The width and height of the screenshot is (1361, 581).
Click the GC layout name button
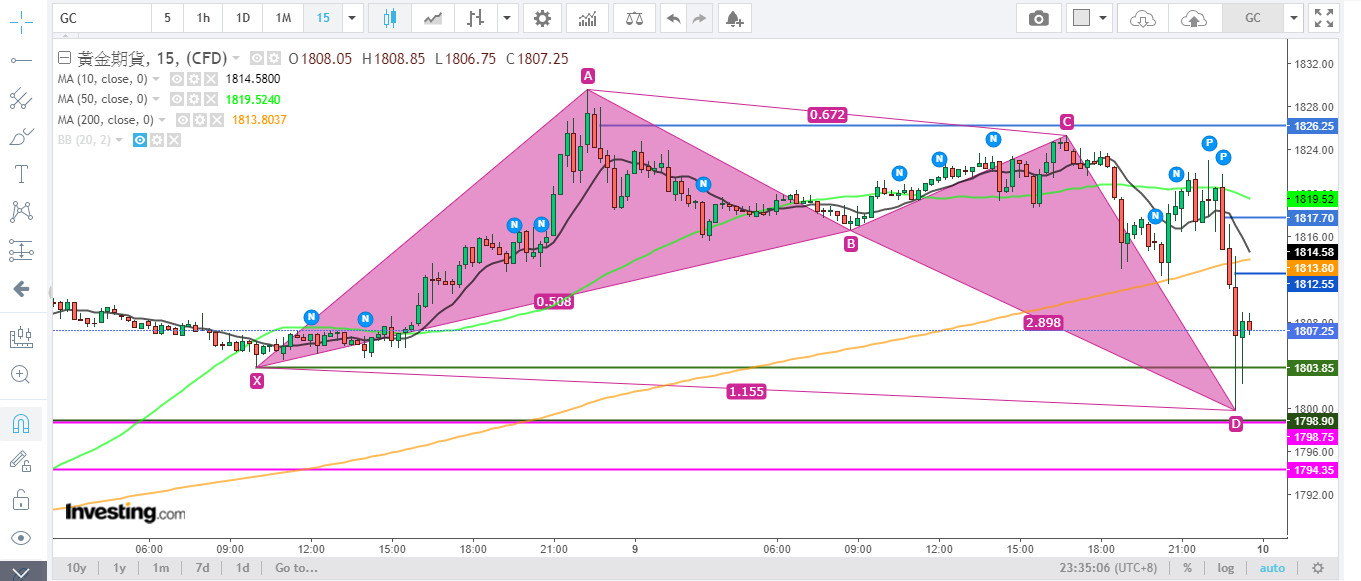point(1252,18)
